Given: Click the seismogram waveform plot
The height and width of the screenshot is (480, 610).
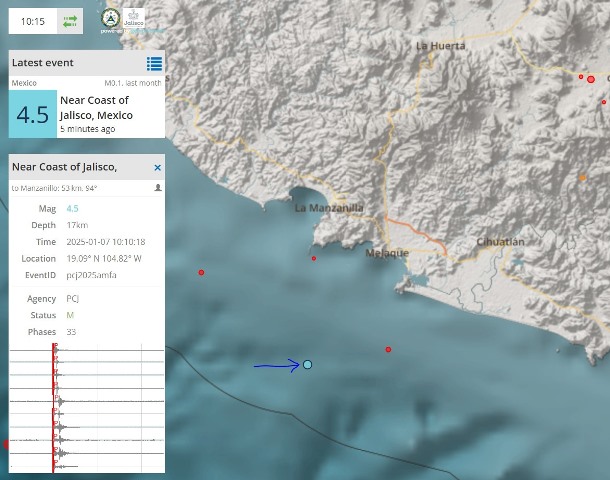Looking at the screenshot, I should [87, 408].
